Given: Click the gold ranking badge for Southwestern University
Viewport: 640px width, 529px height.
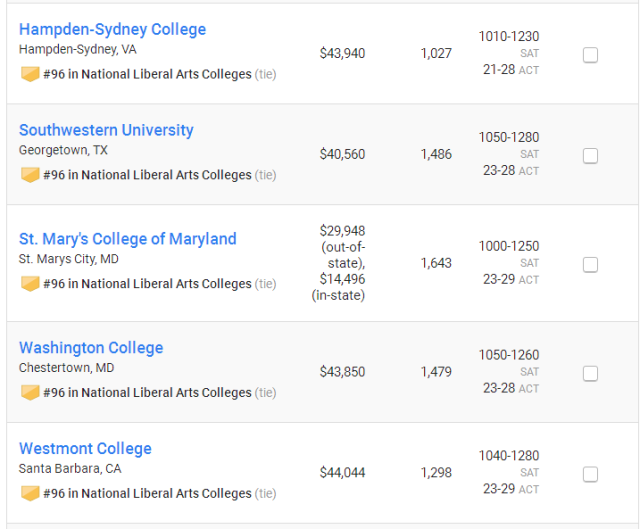Looking at the screenshot, I should [30, 175].
